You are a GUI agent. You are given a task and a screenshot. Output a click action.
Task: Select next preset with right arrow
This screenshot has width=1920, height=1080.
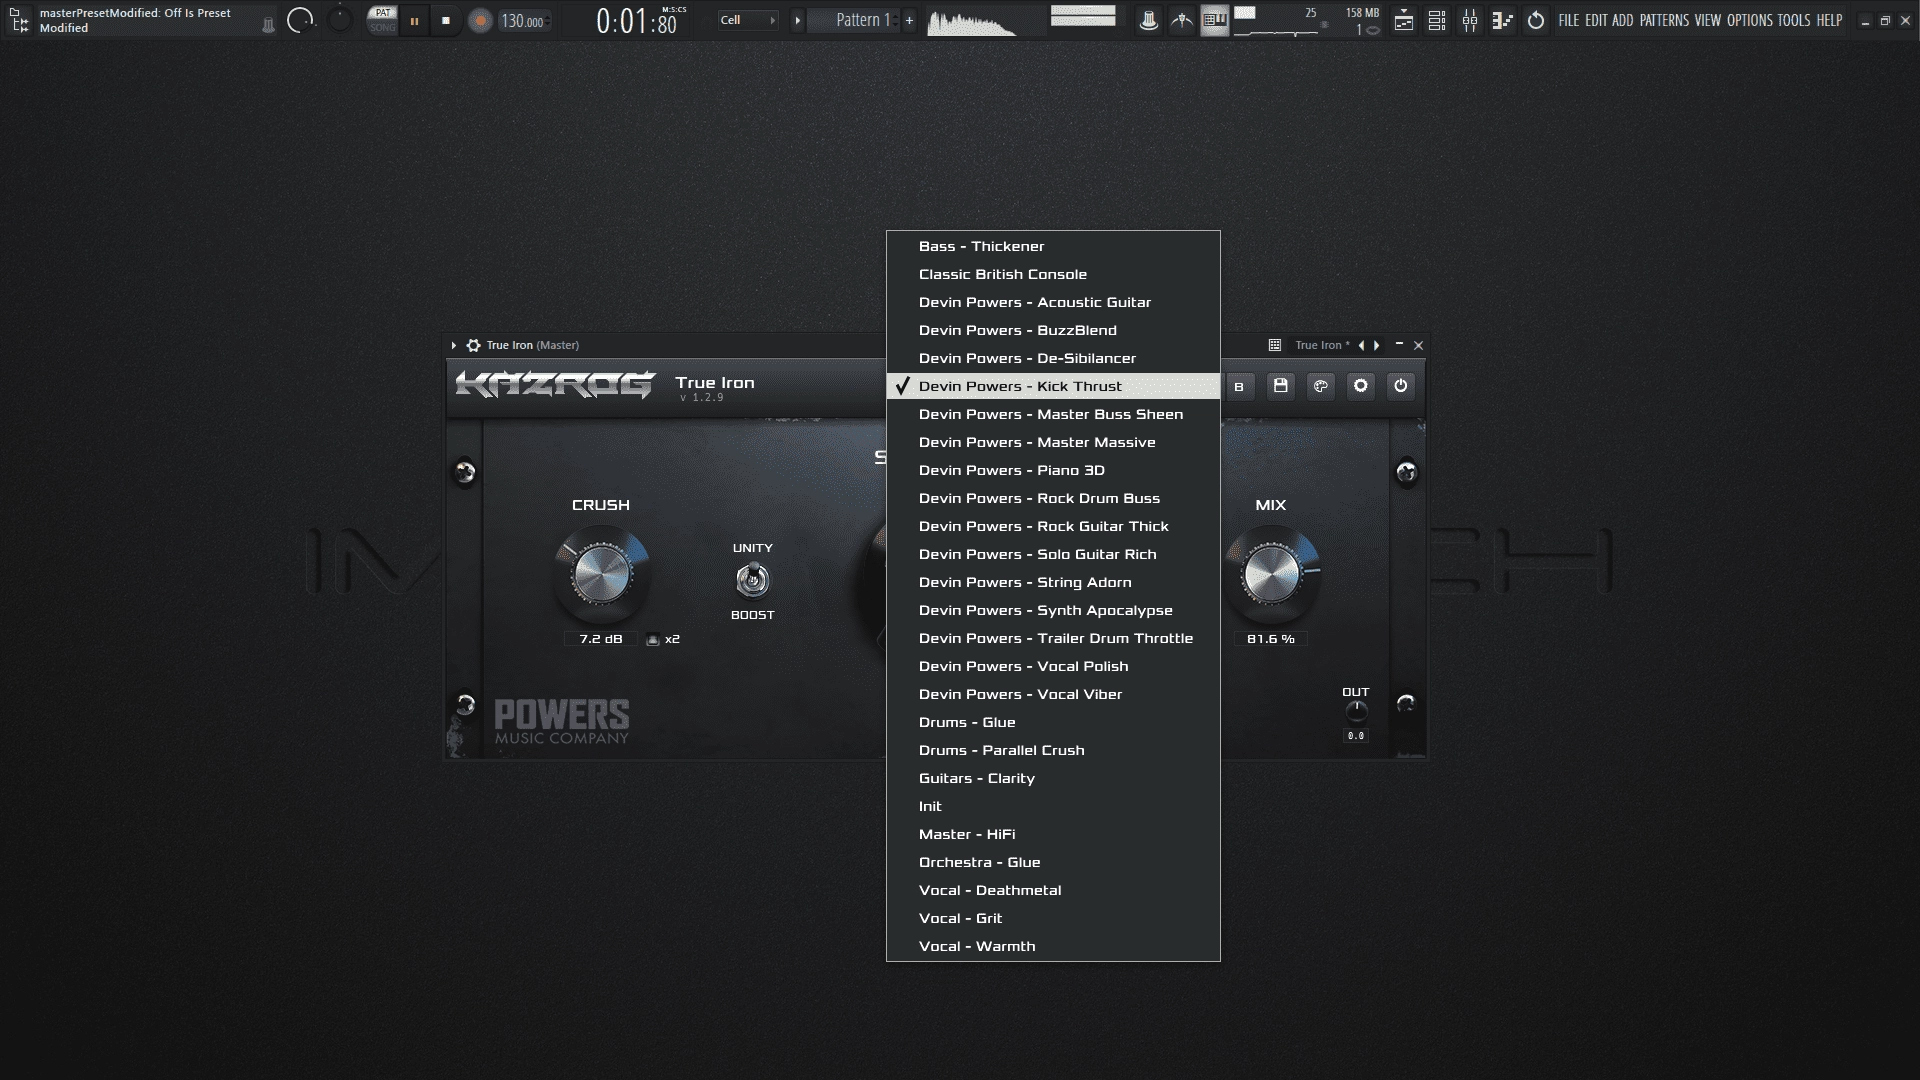coord(1377,345)
